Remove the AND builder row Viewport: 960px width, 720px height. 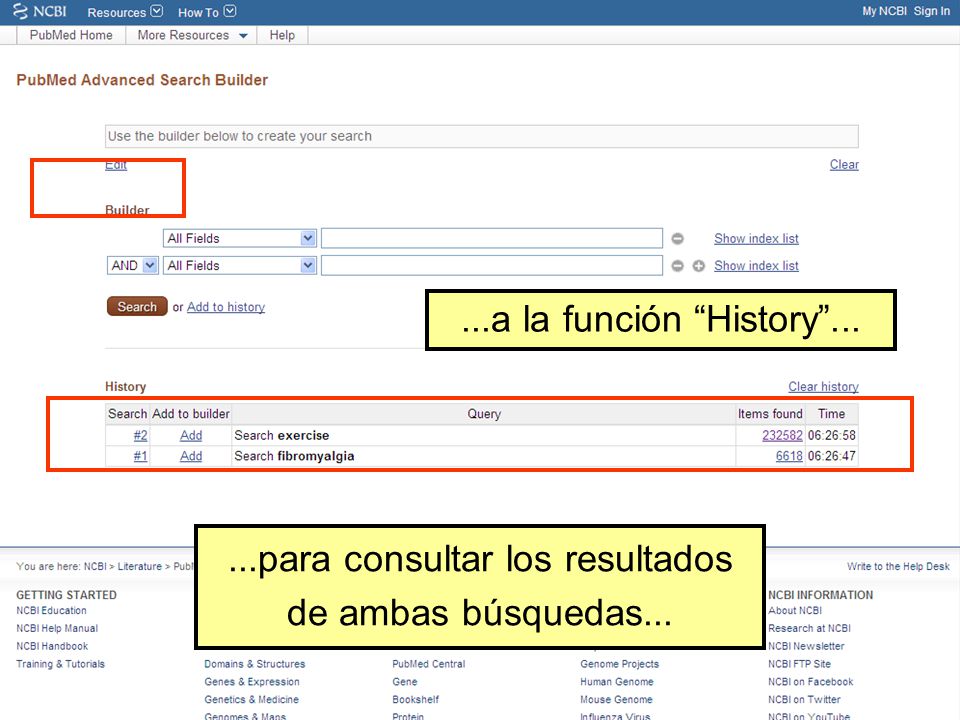point(677,266)
